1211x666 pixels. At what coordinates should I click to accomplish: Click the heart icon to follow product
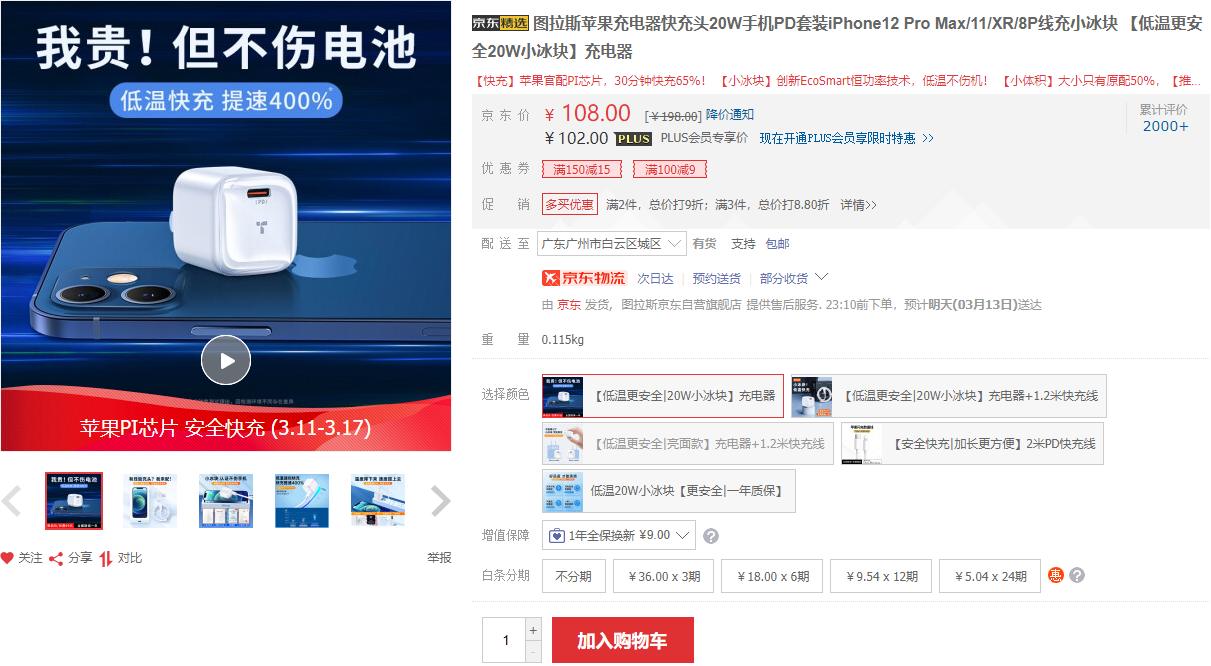tap(7, 558)
